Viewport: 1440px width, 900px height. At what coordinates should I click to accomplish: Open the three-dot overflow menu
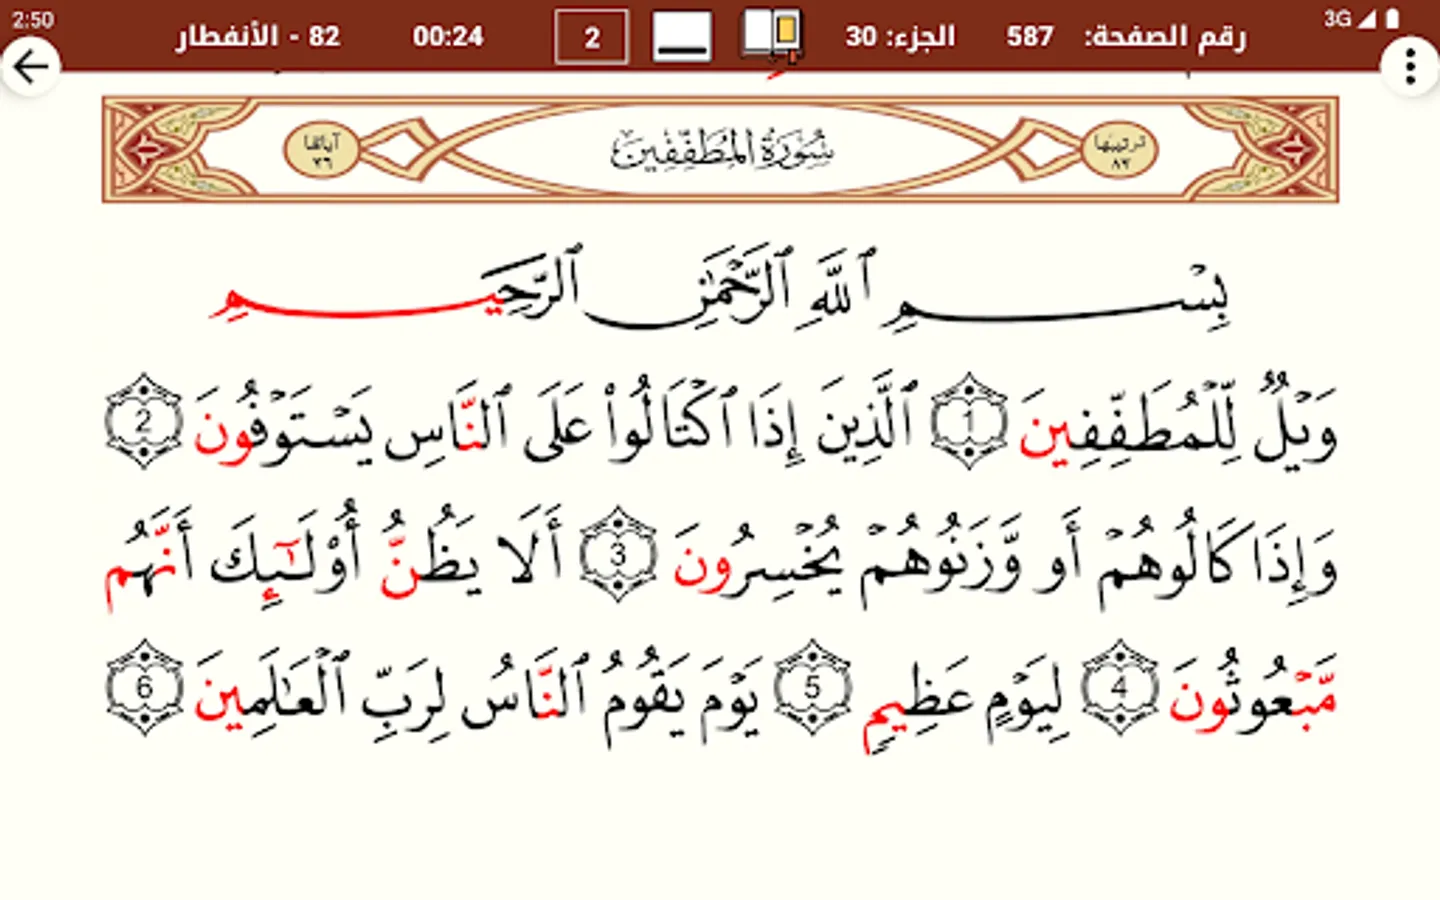pyautogui.click(x=1410, y=67)
